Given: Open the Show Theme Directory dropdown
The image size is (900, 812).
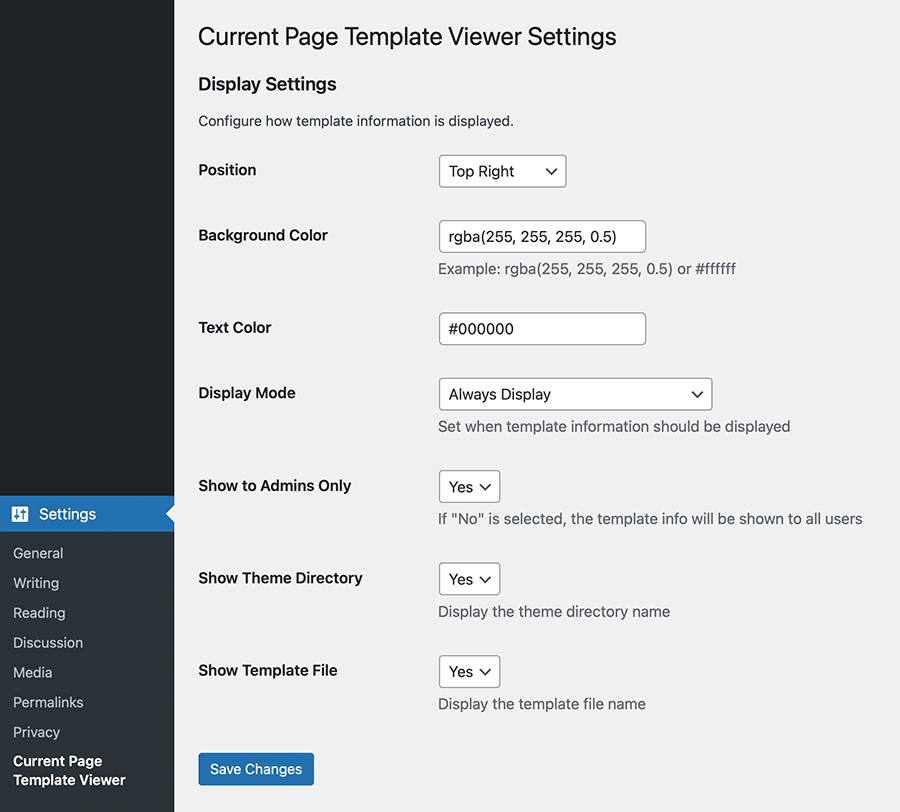Looking at the screenshot, I should pyautogui.click(x=469, y=579).
